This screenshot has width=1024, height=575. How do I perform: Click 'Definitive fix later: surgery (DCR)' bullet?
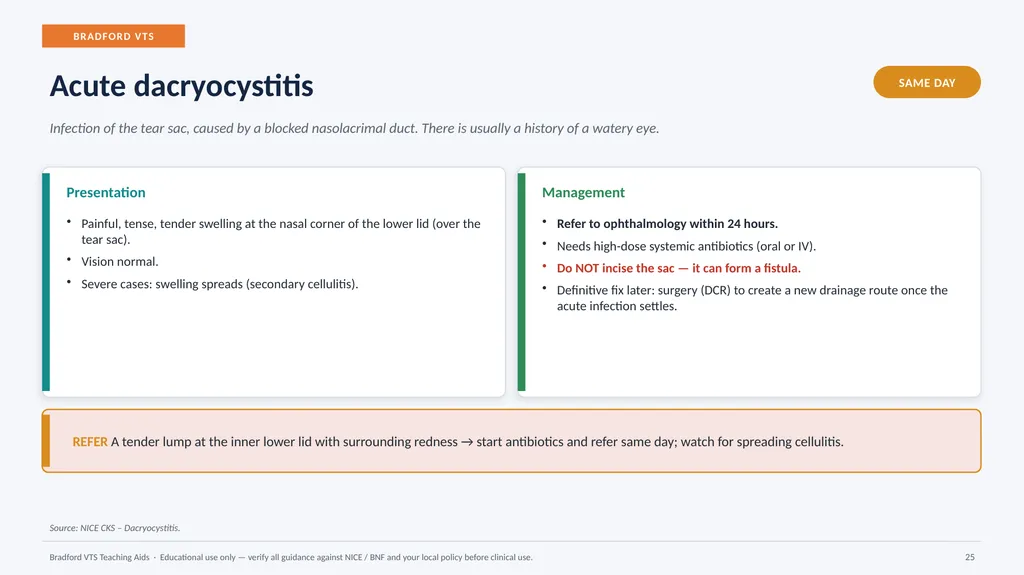click(752, 298)
